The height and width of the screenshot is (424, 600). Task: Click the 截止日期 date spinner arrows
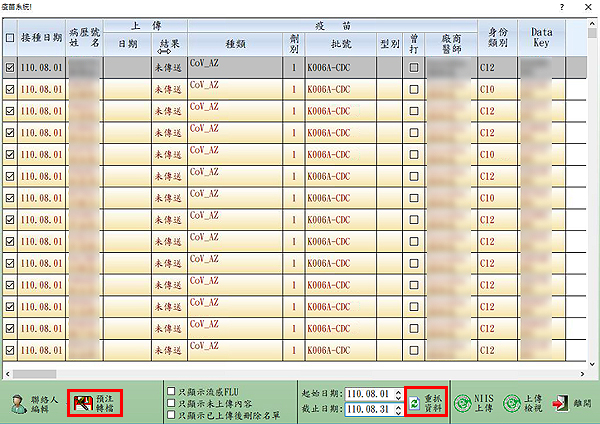(398, 410)
